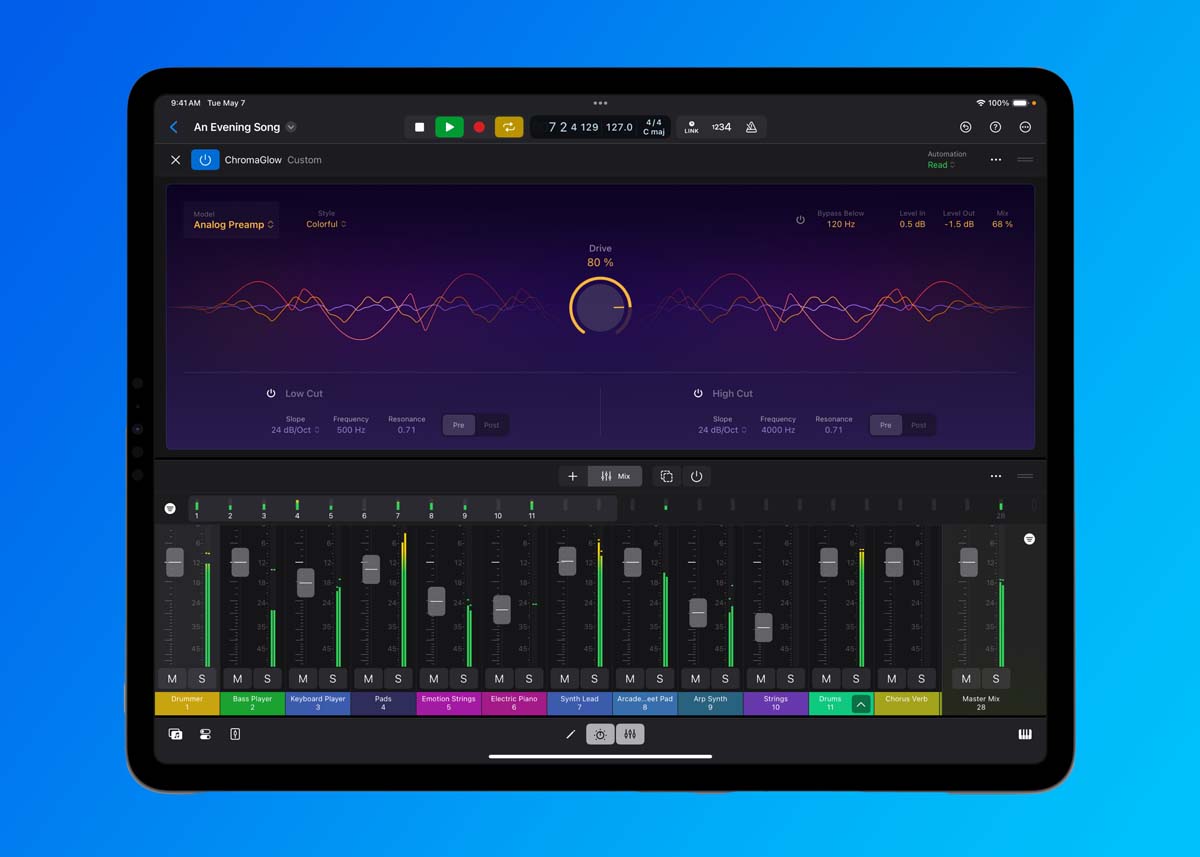Toggle the metronome icon
Screen dimensions: 1200x857
coord(751,127)
